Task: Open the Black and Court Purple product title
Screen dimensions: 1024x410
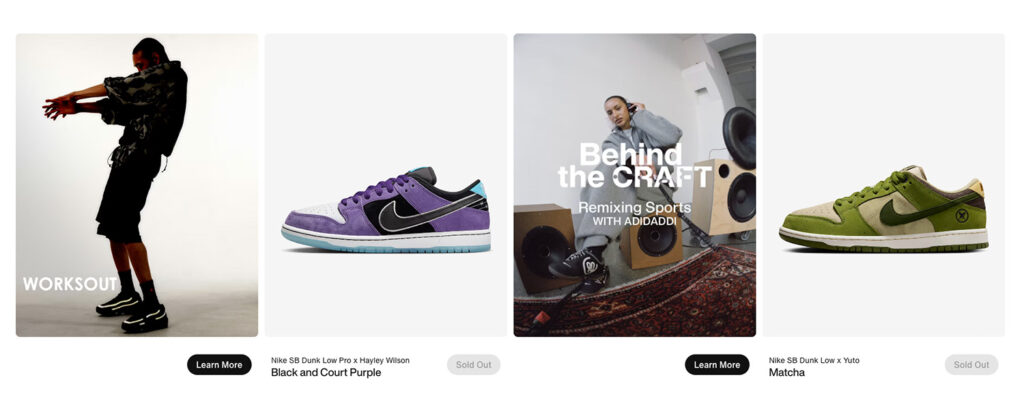Action: [x=326, y=373]
